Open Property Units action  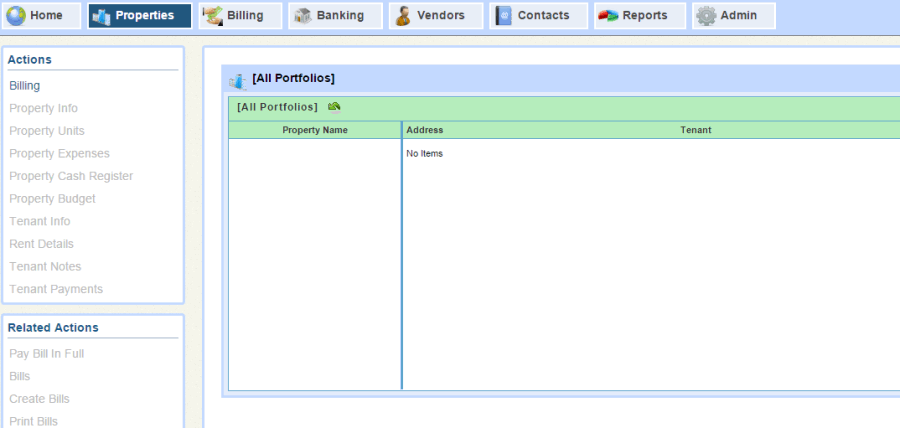[47, 131]
